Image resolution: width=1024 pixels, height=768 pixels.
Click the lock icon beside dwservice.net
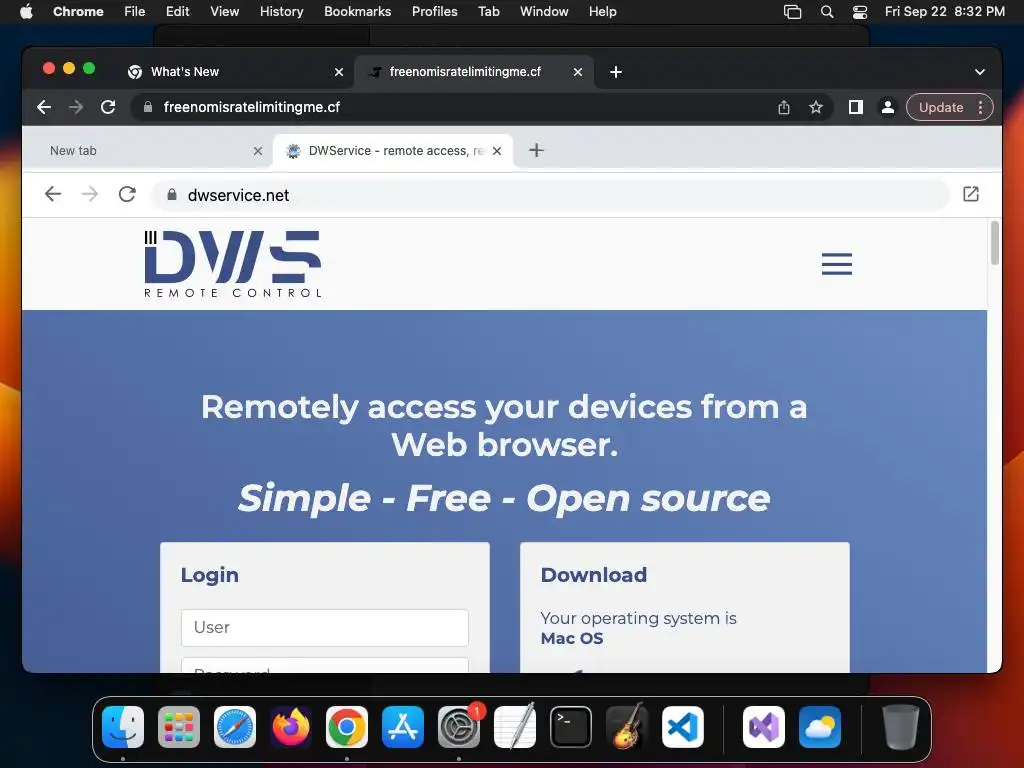[172, 195]
